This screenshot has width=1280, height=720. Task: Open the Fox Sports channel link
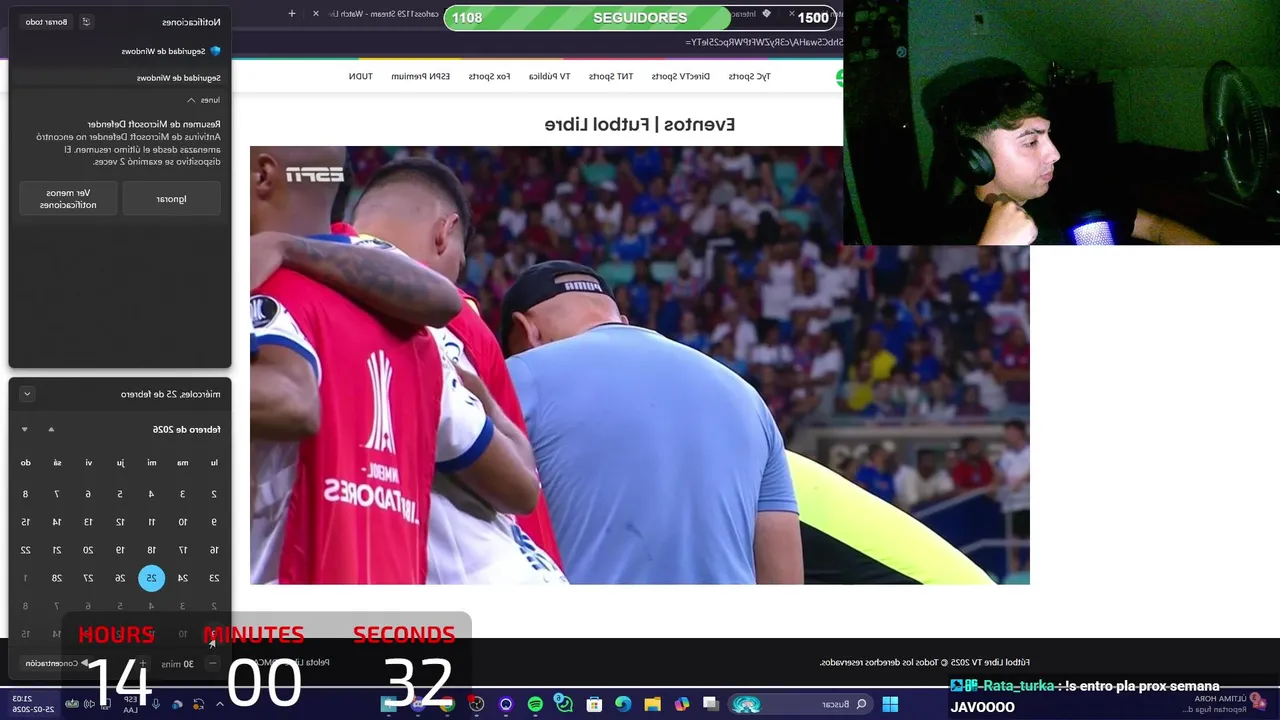(490, 76)
